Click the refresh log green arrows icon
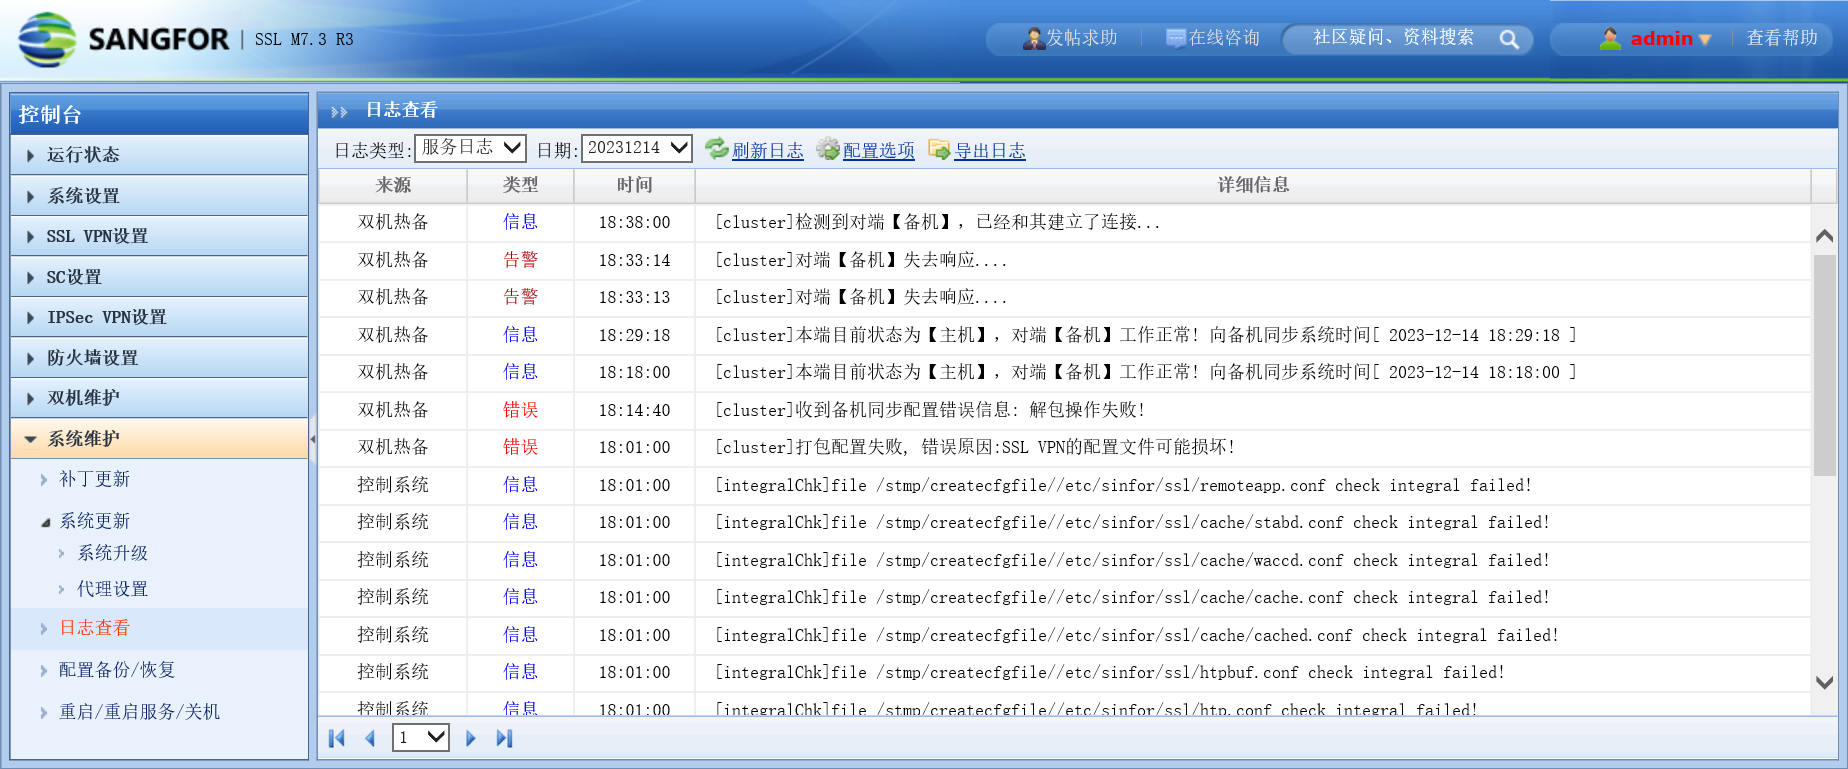Image resolution: width=1848 pixels, height=769 pixels. pyautogui.click(x=716, y=149)
